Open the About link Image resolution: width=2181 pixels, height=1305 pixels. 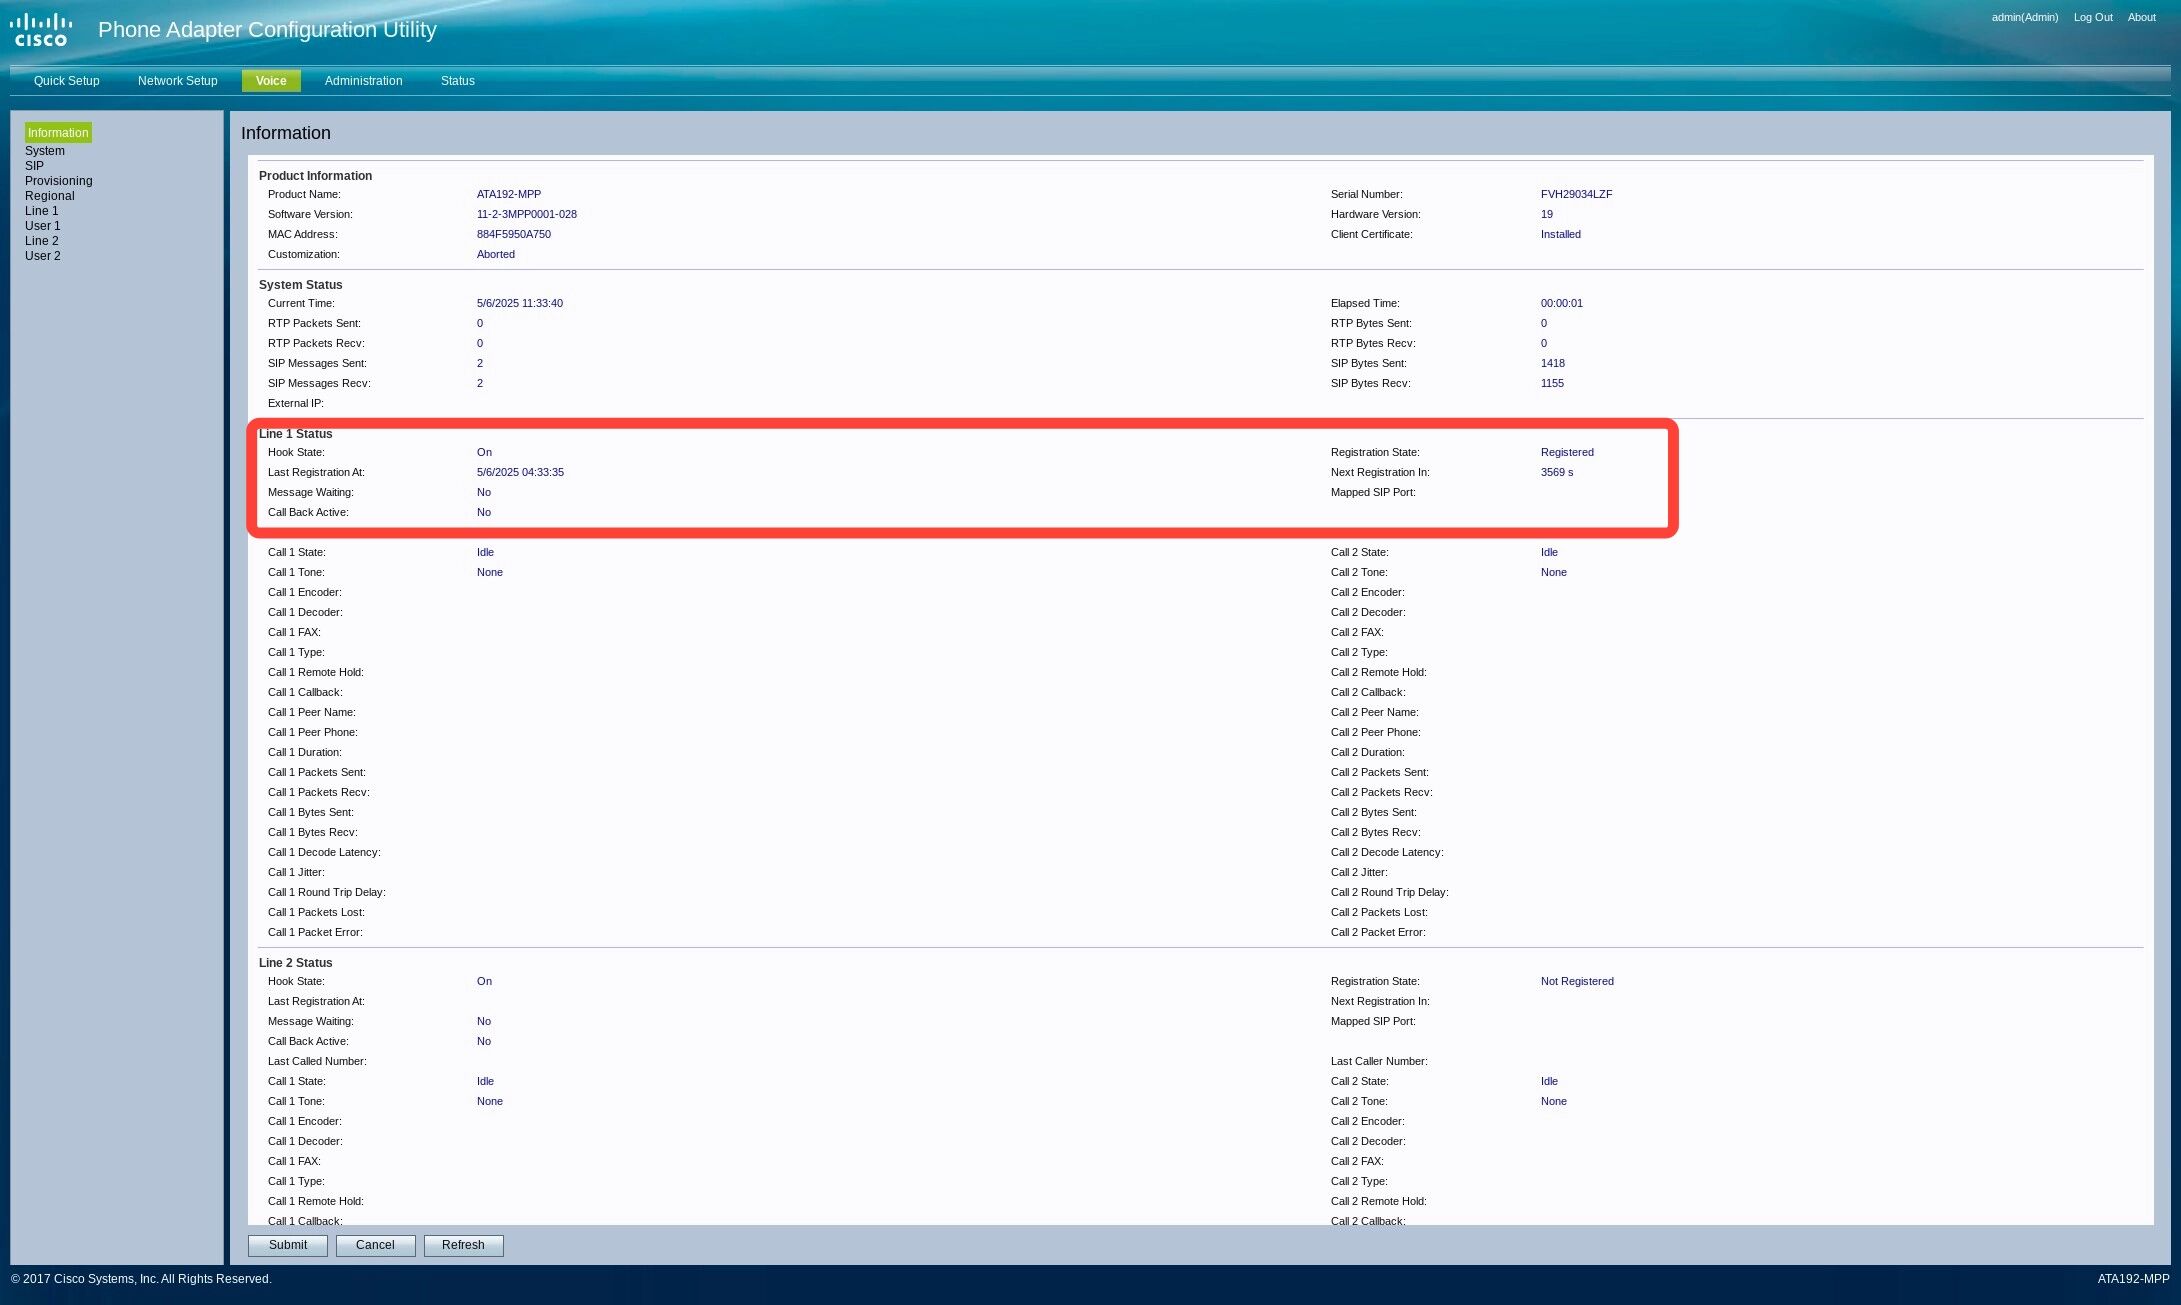[2141, 17]
